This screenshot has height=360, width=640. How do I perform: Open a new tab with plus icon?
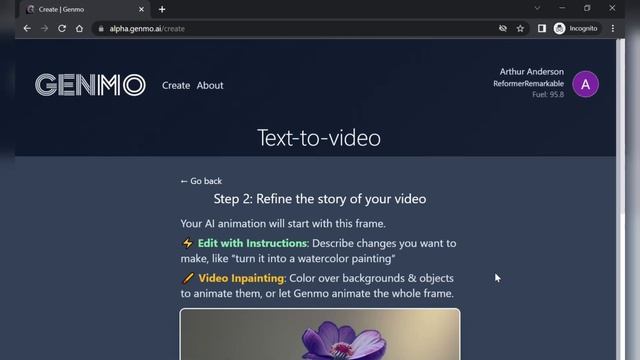(162, 9)
